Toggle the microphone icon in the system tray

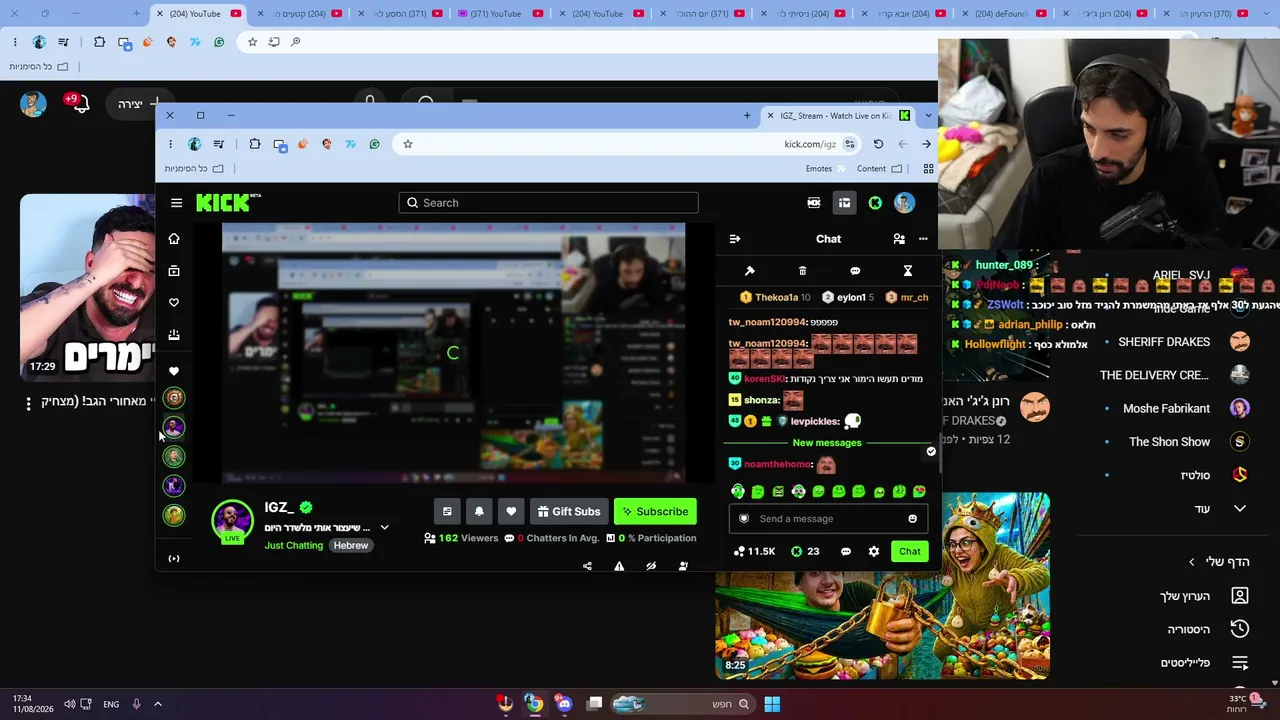[x=136, y=704]
